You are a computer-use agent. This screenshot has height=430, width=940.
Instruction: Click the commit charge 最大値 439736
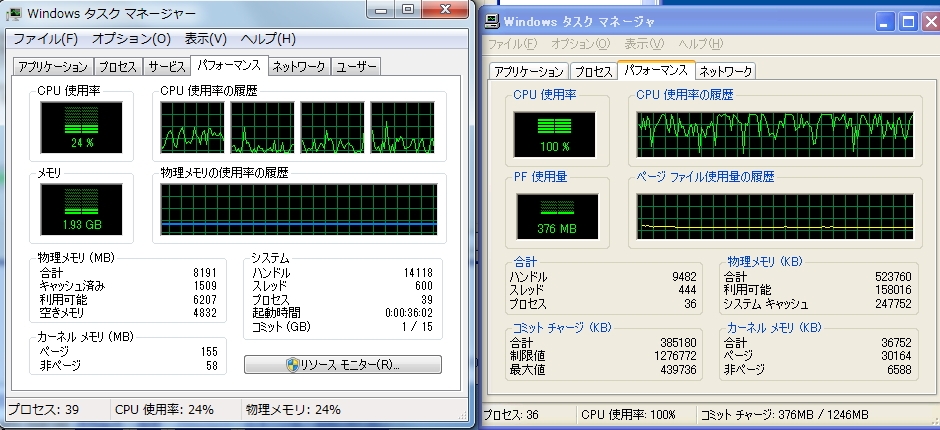(x=679, y=369)
